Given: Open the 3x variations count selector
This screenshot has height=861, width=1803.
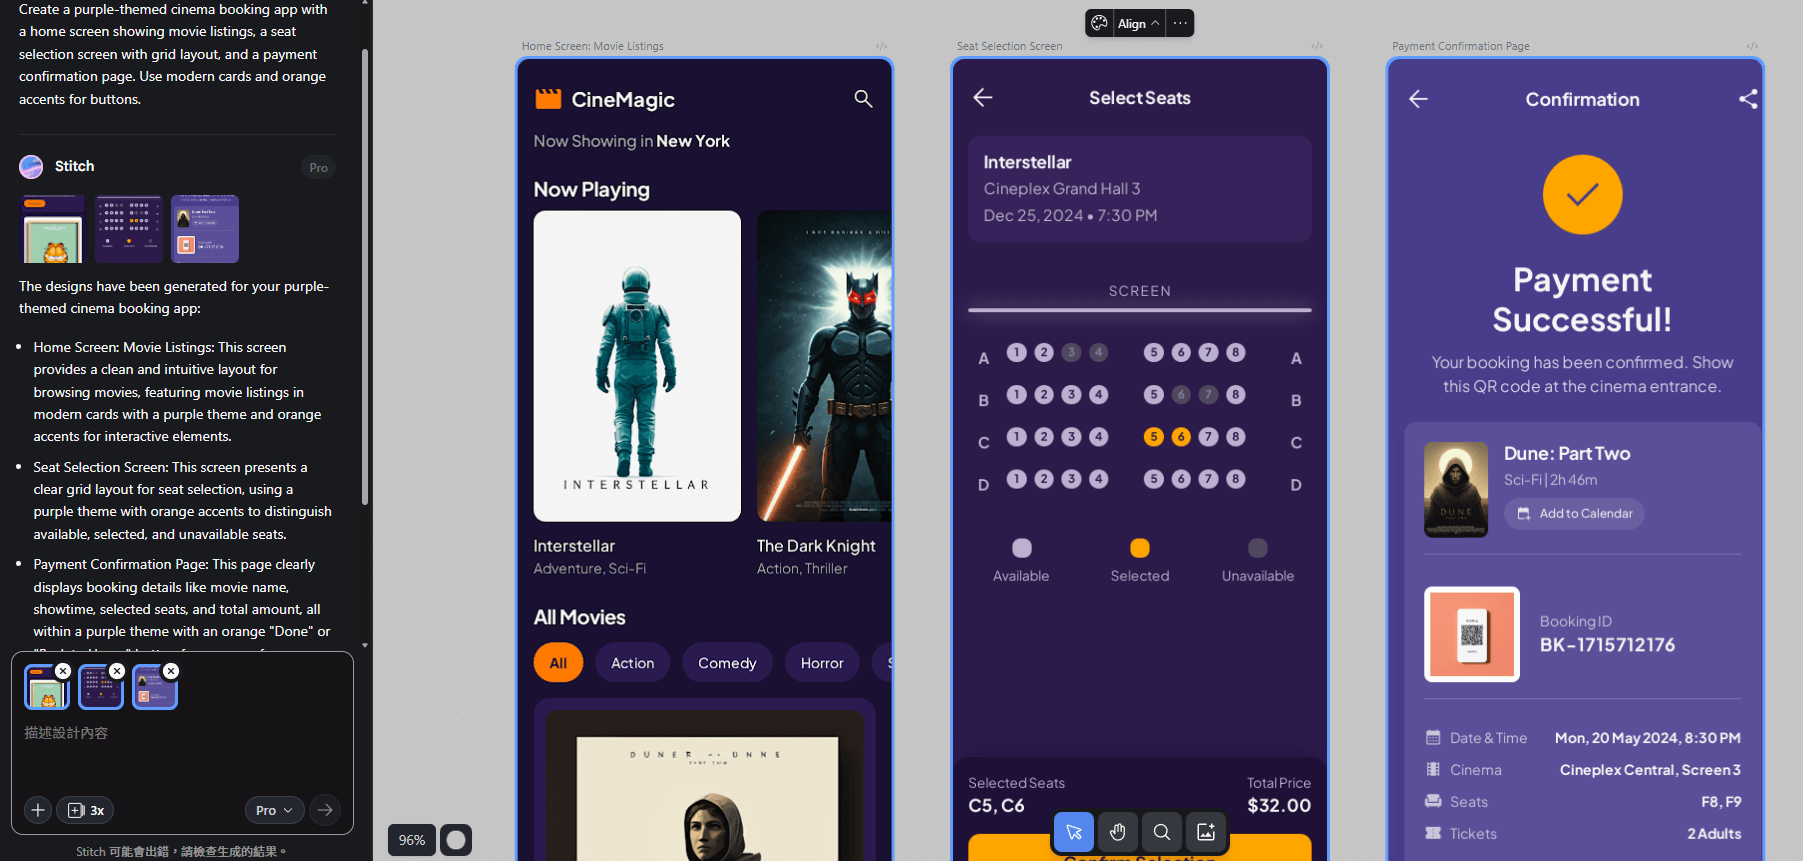Looking at the screenshot, I should (x=86, y=810).
